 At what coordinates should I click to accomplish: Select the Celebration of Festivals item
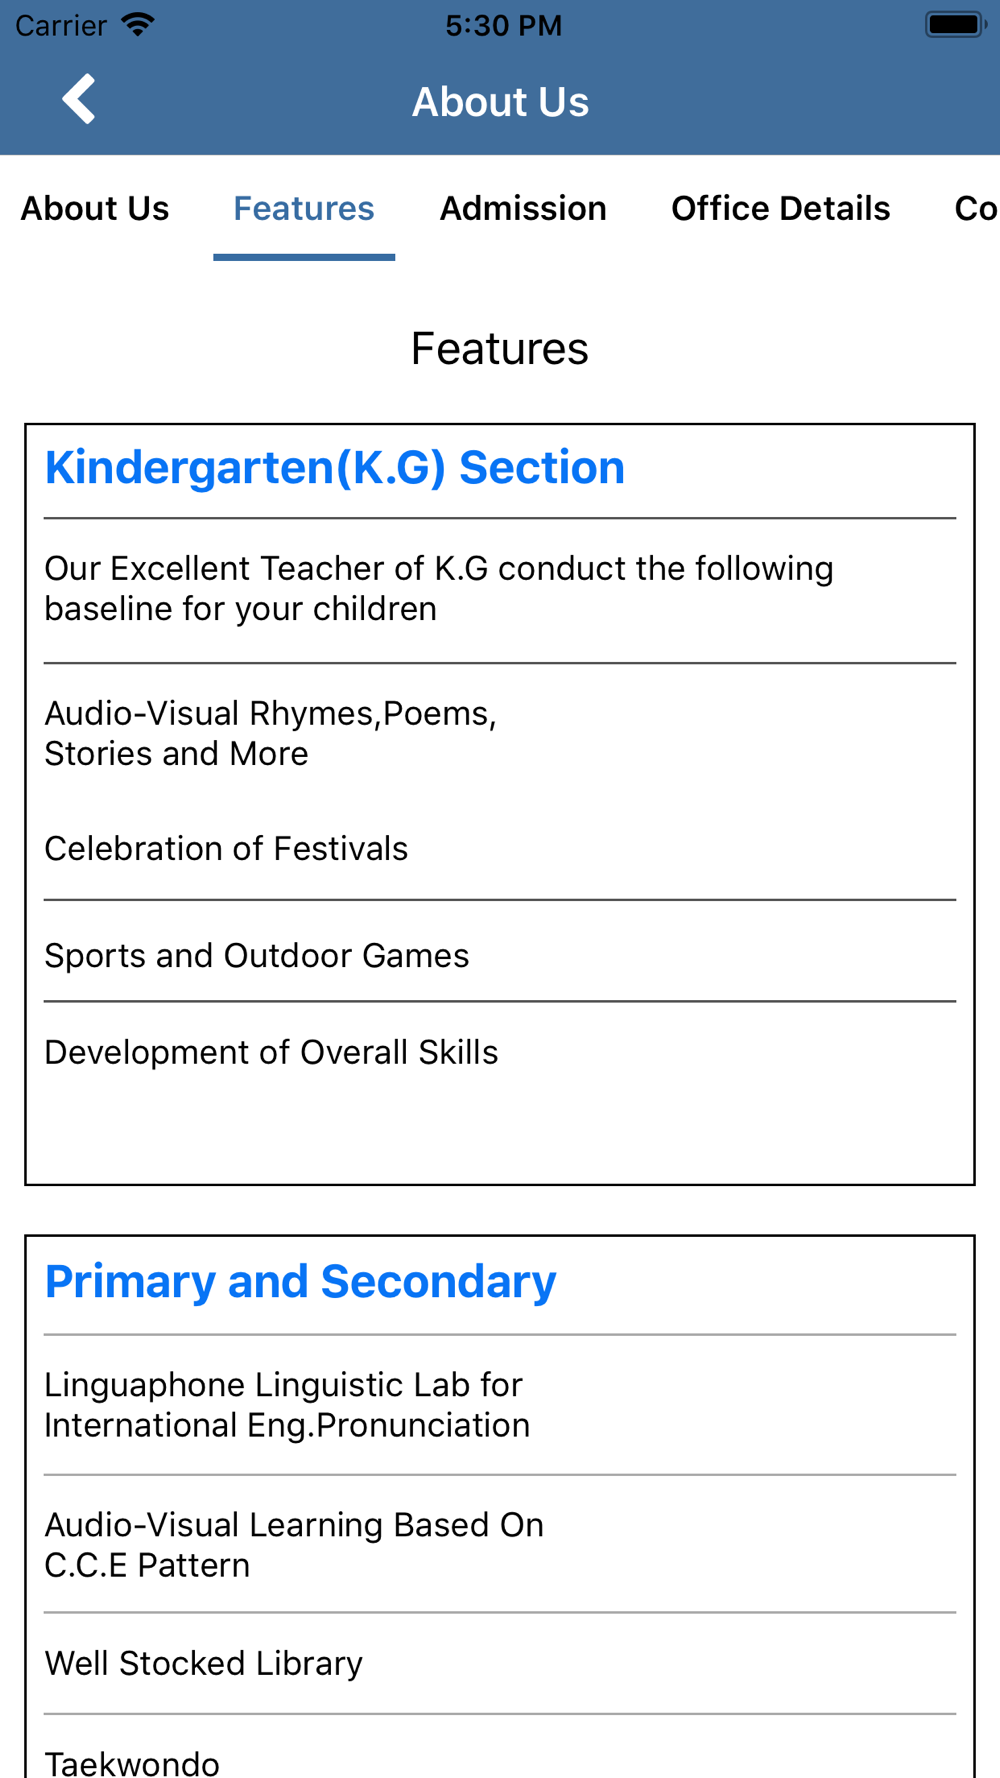click(x=226, y=848)
